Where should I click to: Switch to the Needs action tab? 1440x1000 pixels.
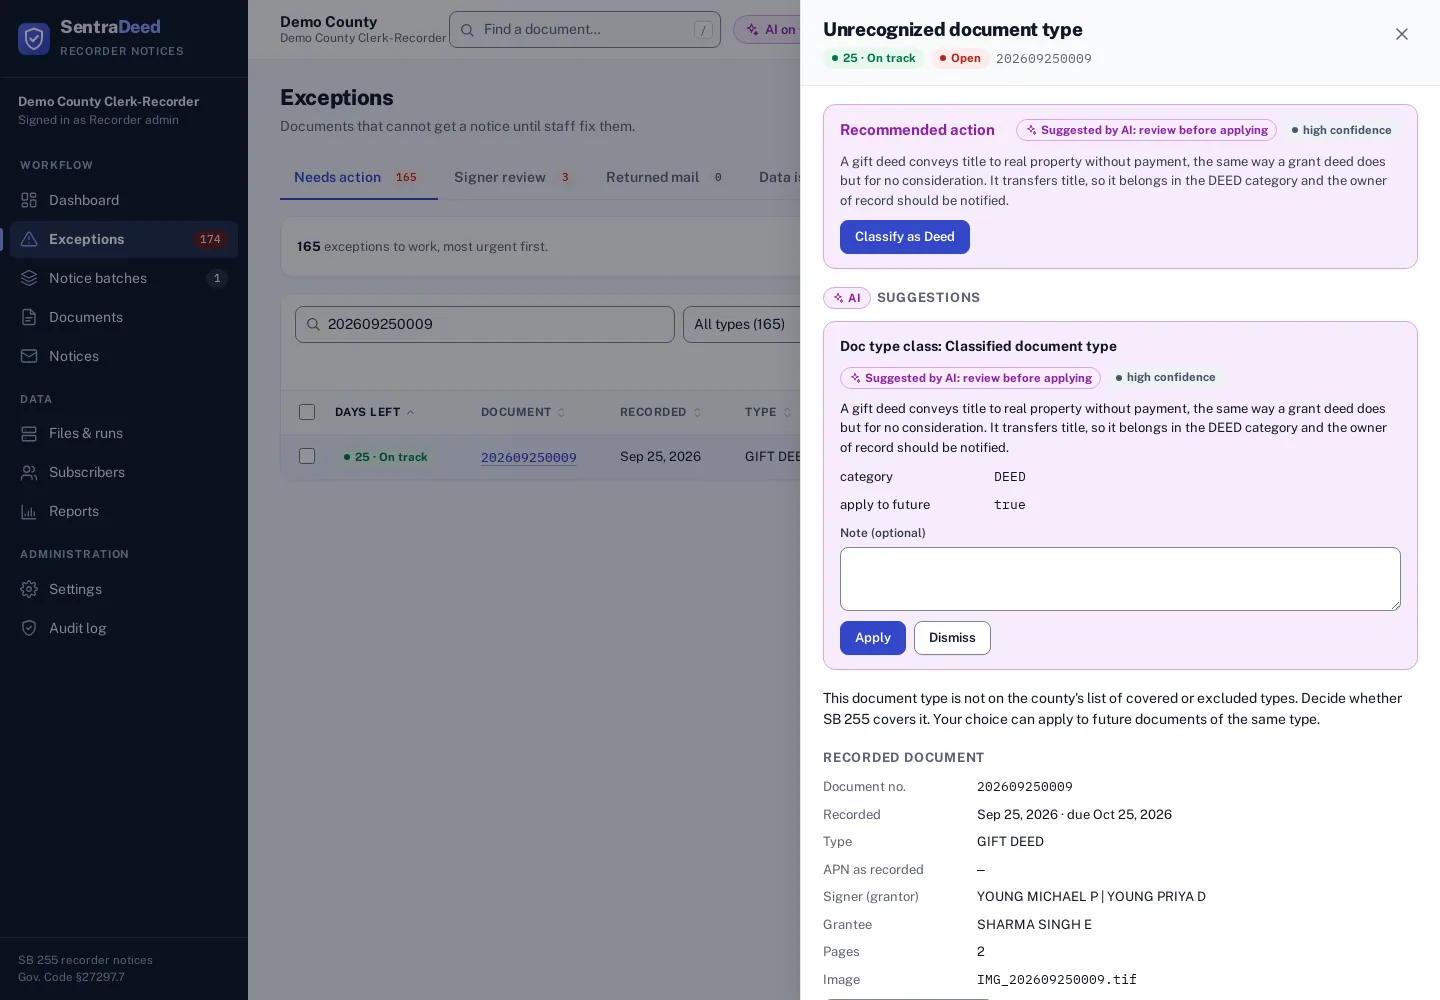click(358, 177)
